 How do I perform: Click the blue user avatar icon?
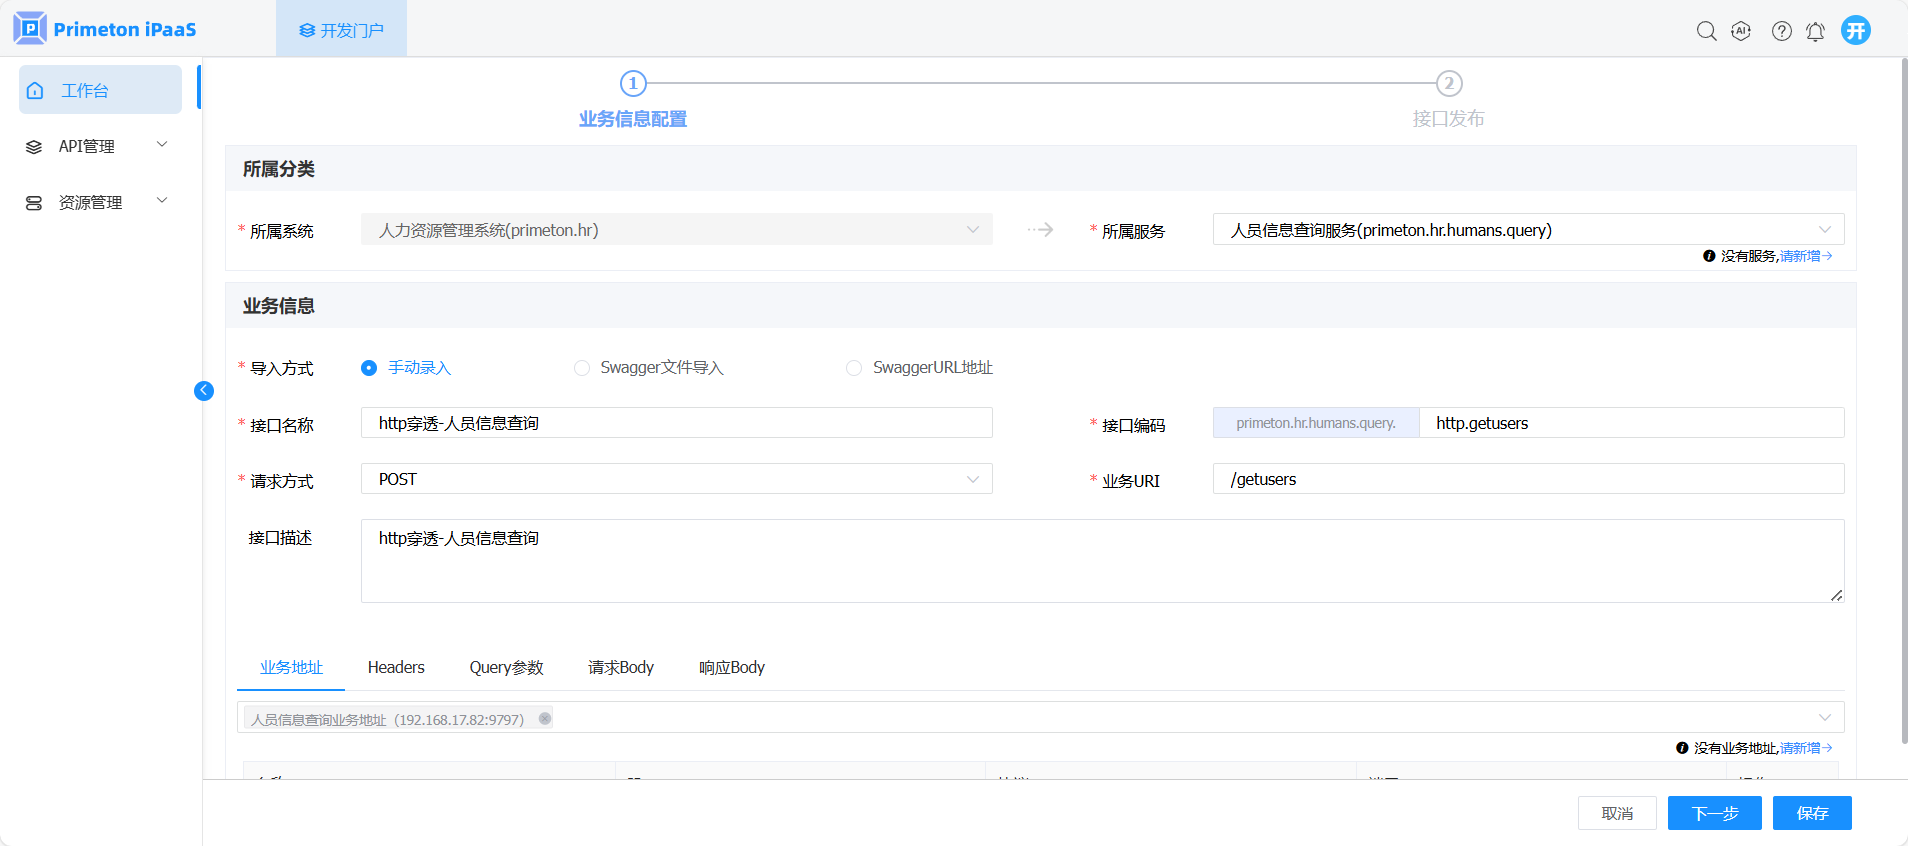[x=1856, y=30]
